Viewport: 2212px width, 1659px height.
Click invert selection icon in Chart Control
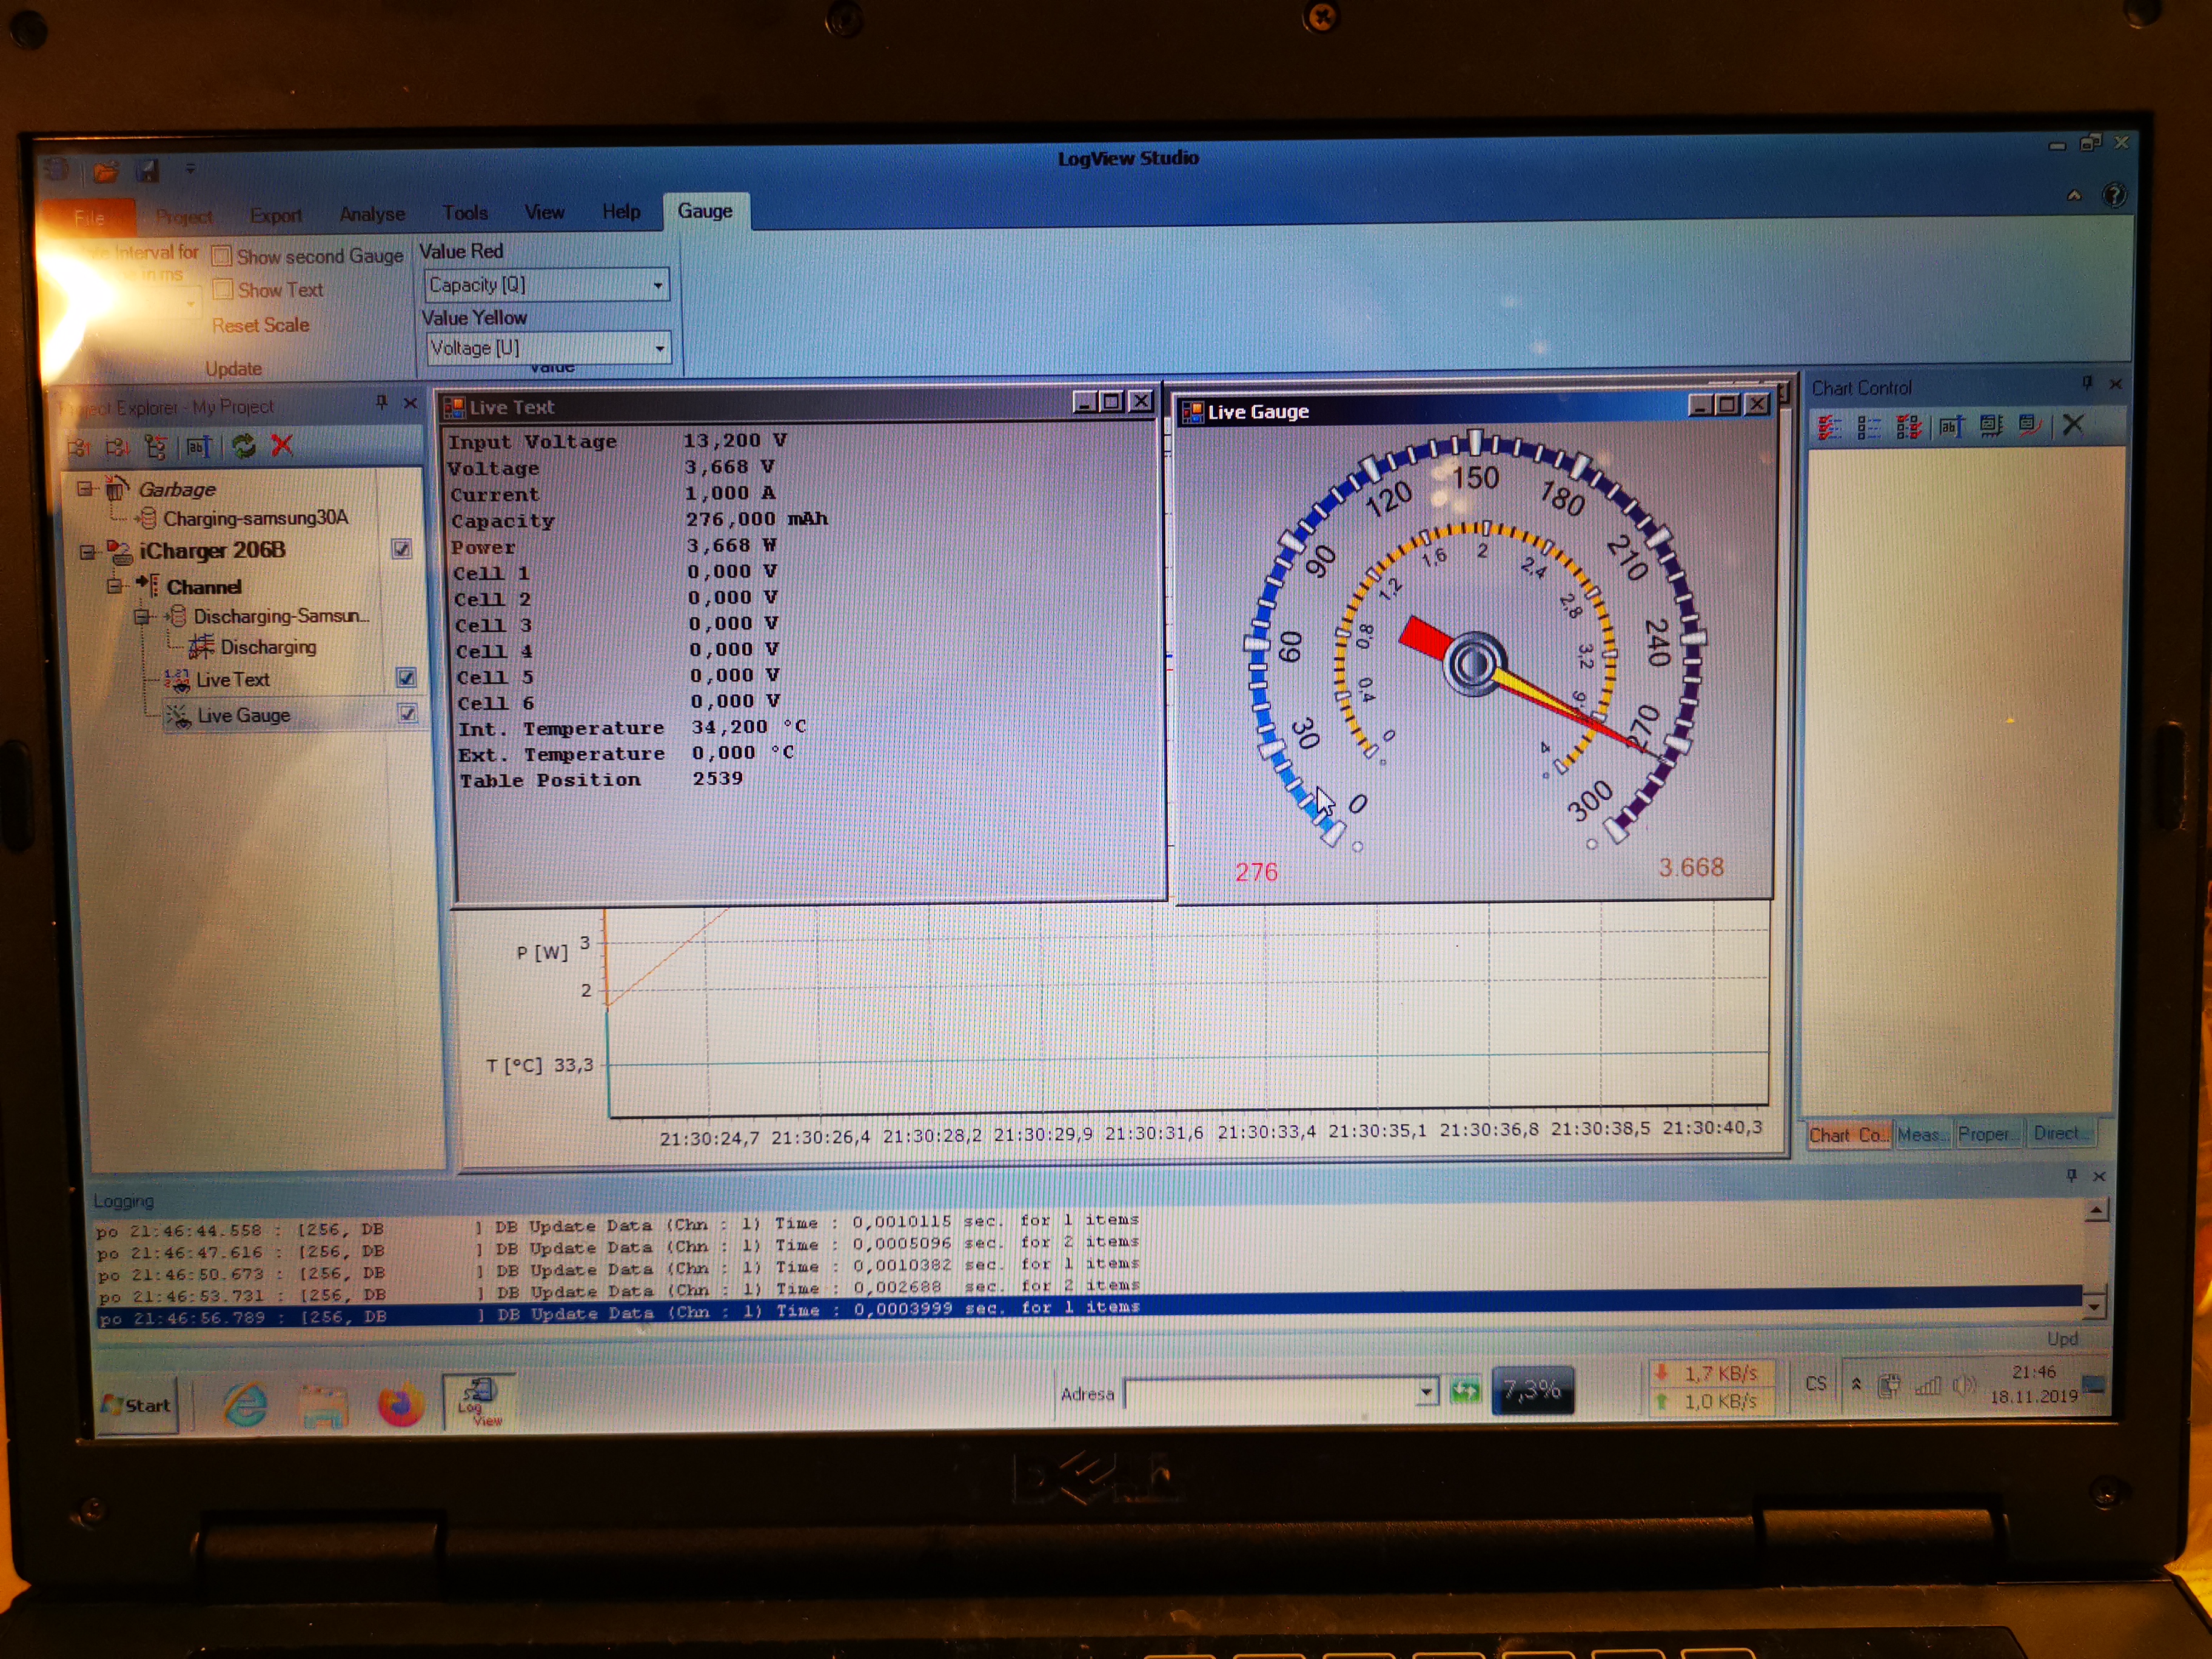pos(1908,428)
